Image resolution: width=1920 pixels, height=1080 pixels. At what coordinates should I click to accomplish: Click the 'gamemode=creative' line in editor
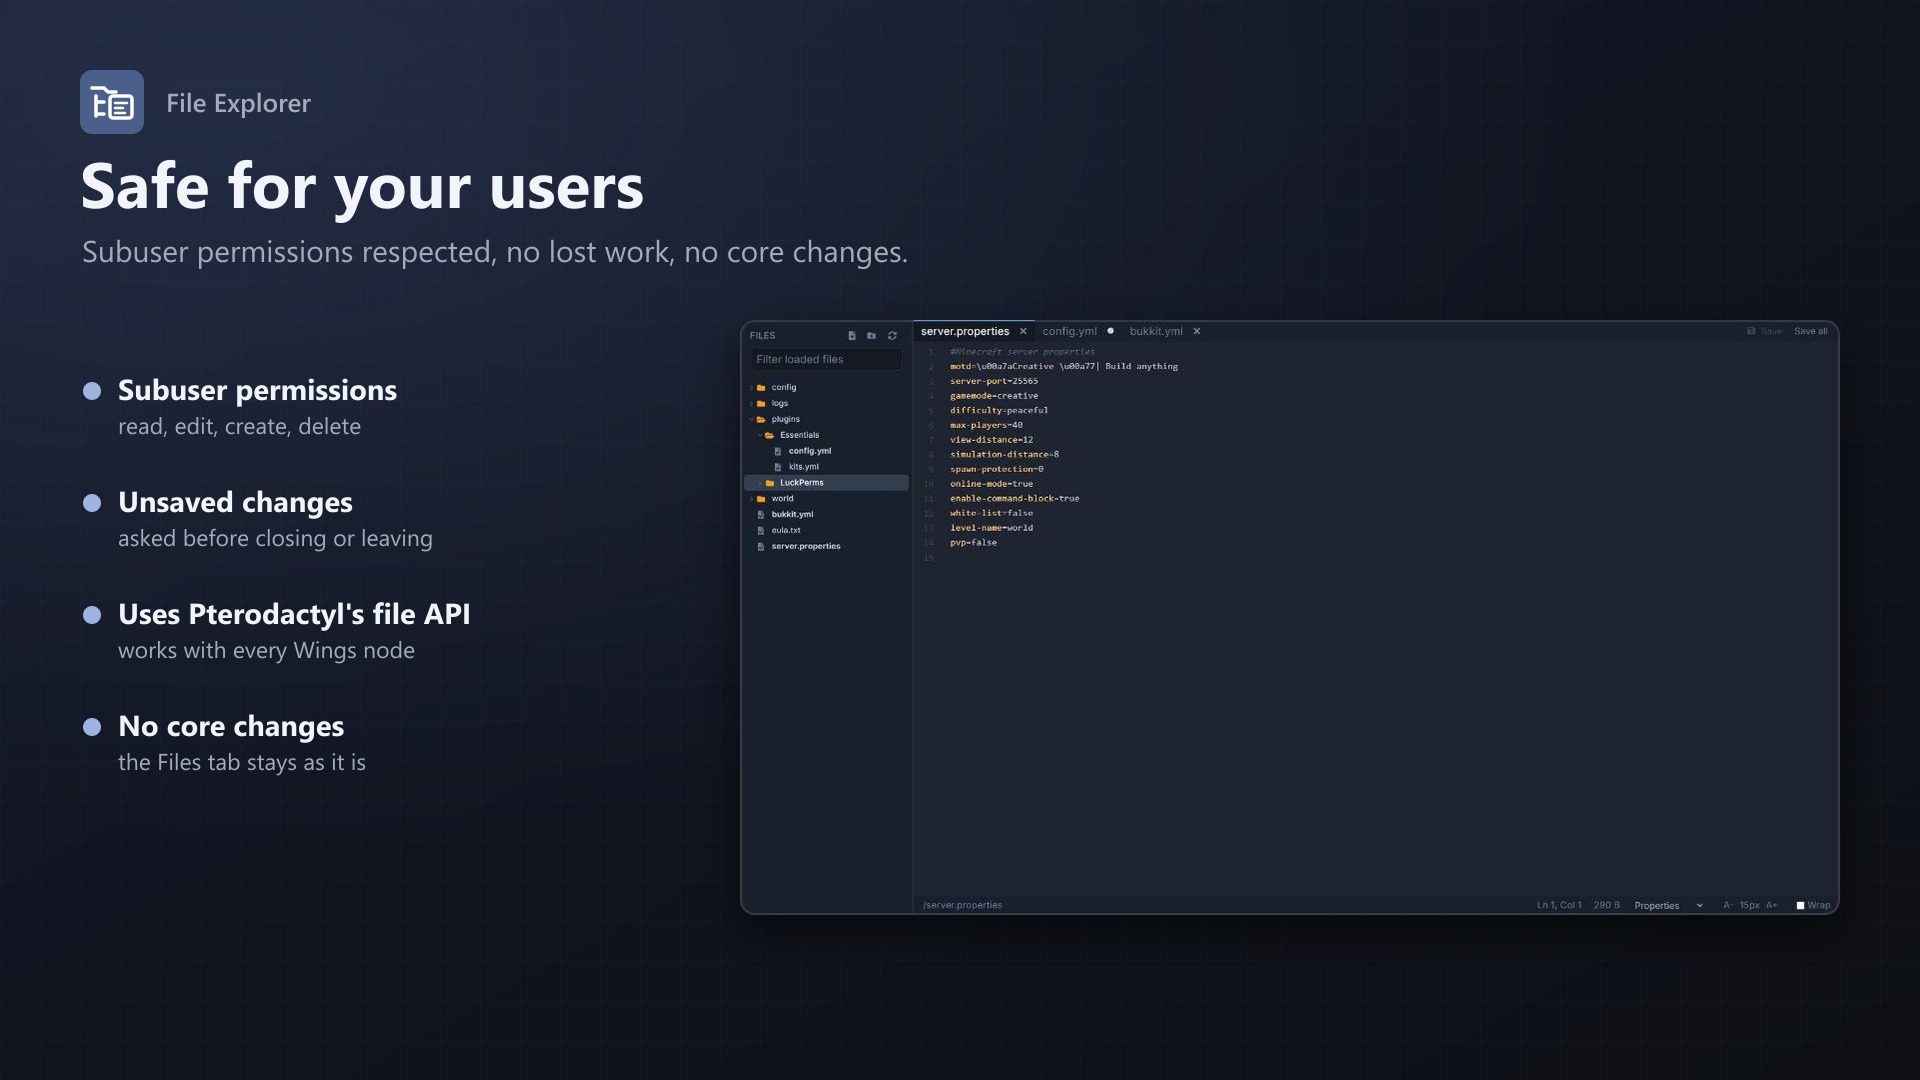tap(994, 396)
